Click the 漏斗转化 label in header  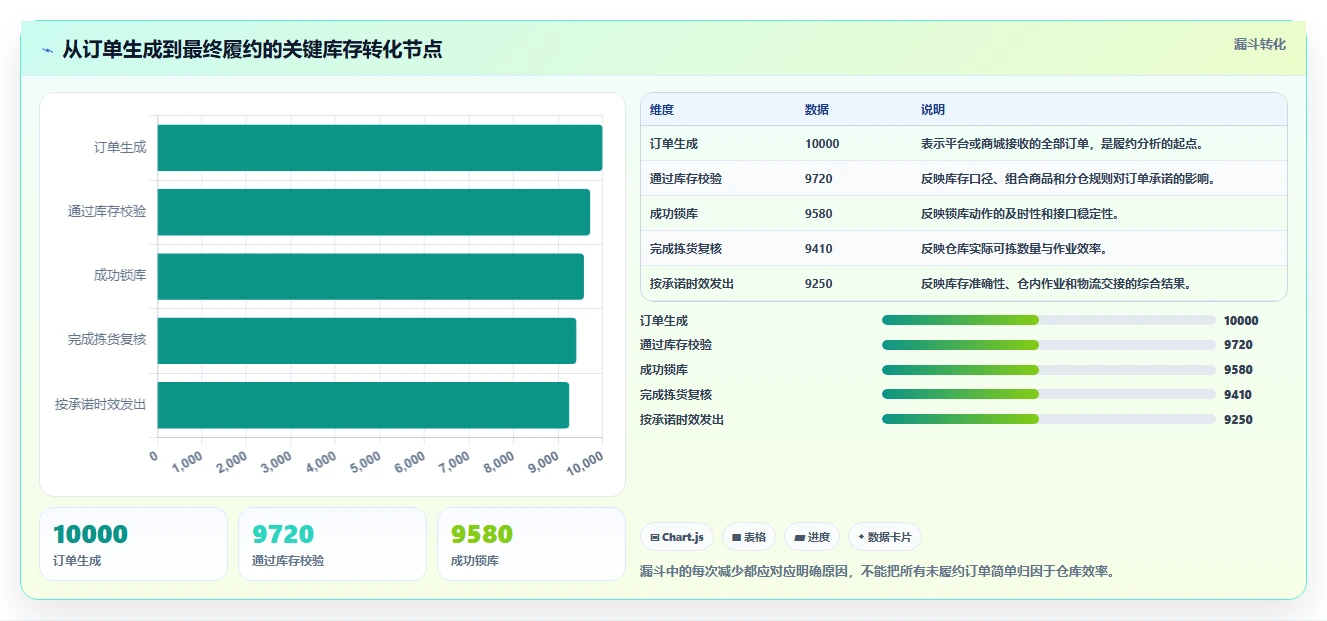pos(1259,44)
